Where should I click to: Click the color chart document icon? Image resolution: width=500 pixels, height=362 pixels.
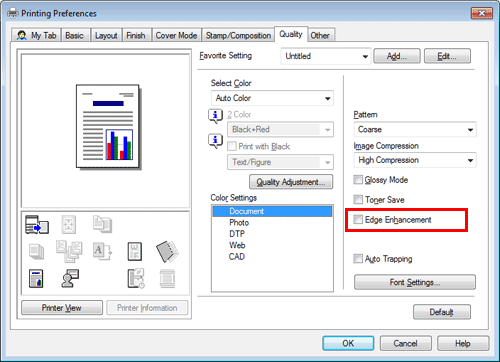[x=36, y=278]
